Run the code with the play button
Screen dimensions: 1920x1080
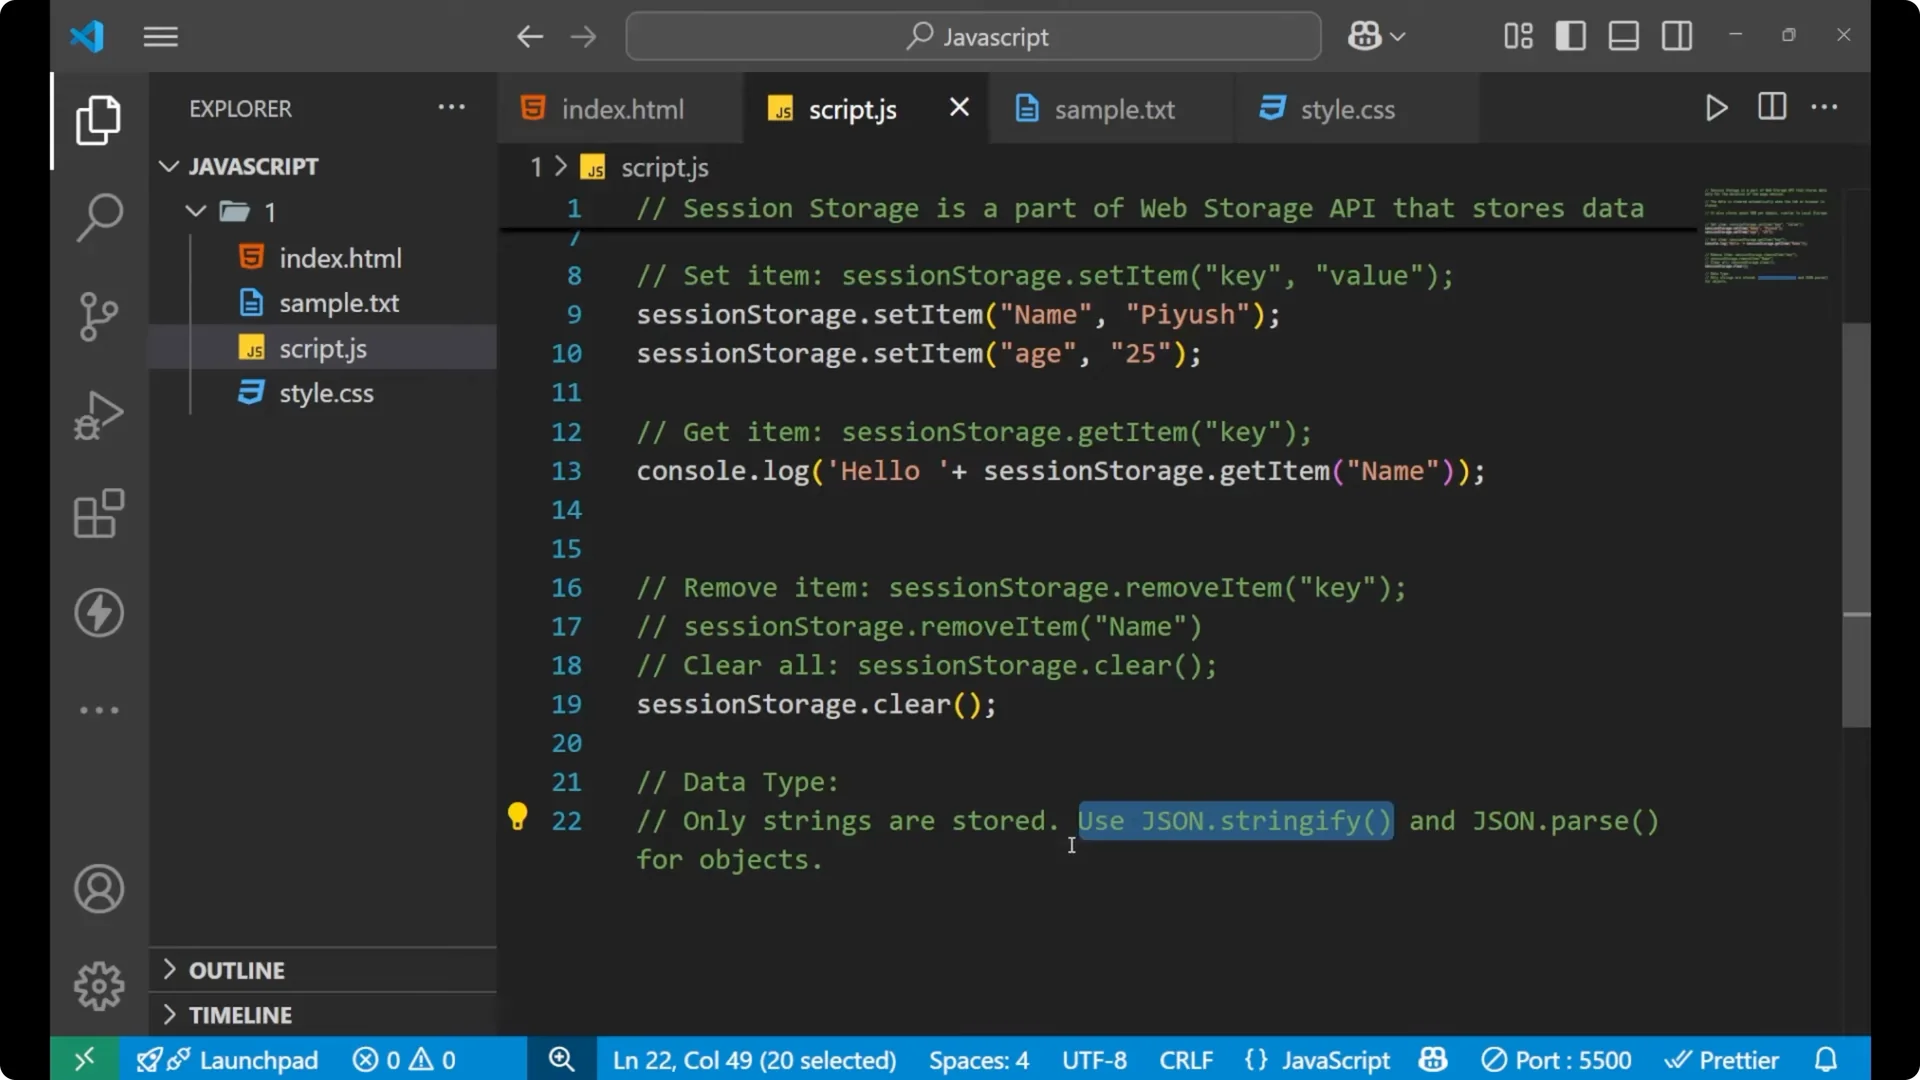point(1717,107)
